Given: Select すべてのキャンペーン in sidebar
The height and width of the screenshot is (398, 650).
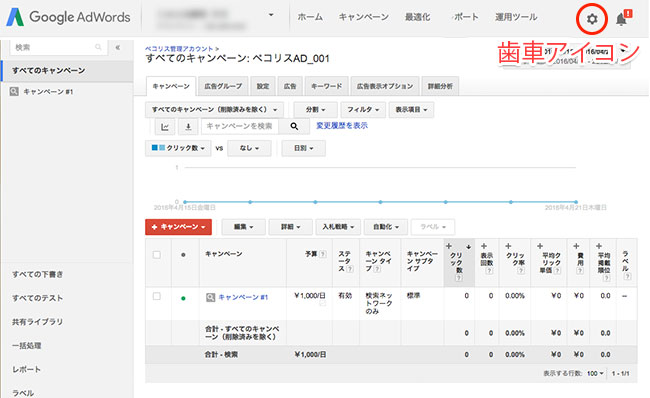Looking at the screenshot, I should (67, 70).
